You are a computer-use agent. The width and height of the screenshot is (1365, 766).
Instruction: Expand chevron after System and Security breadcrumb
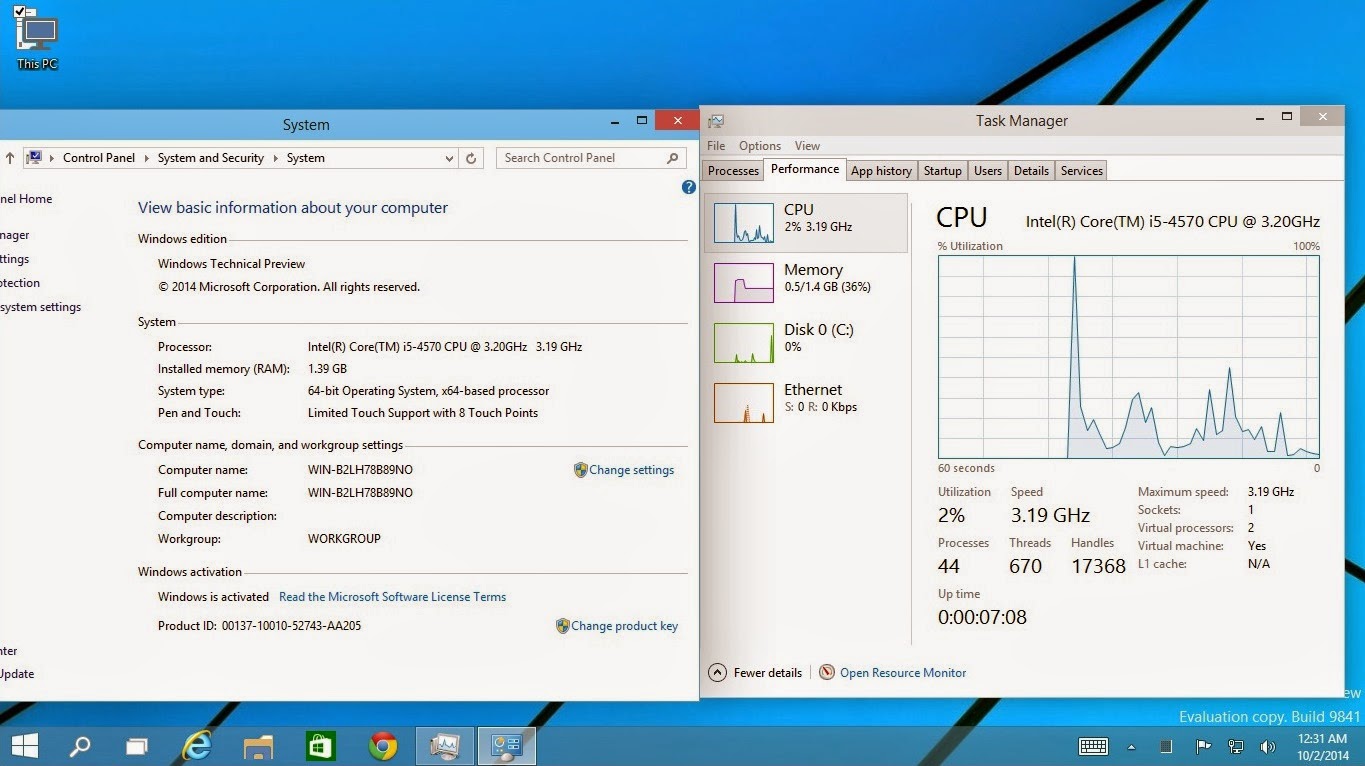(275, 158)
